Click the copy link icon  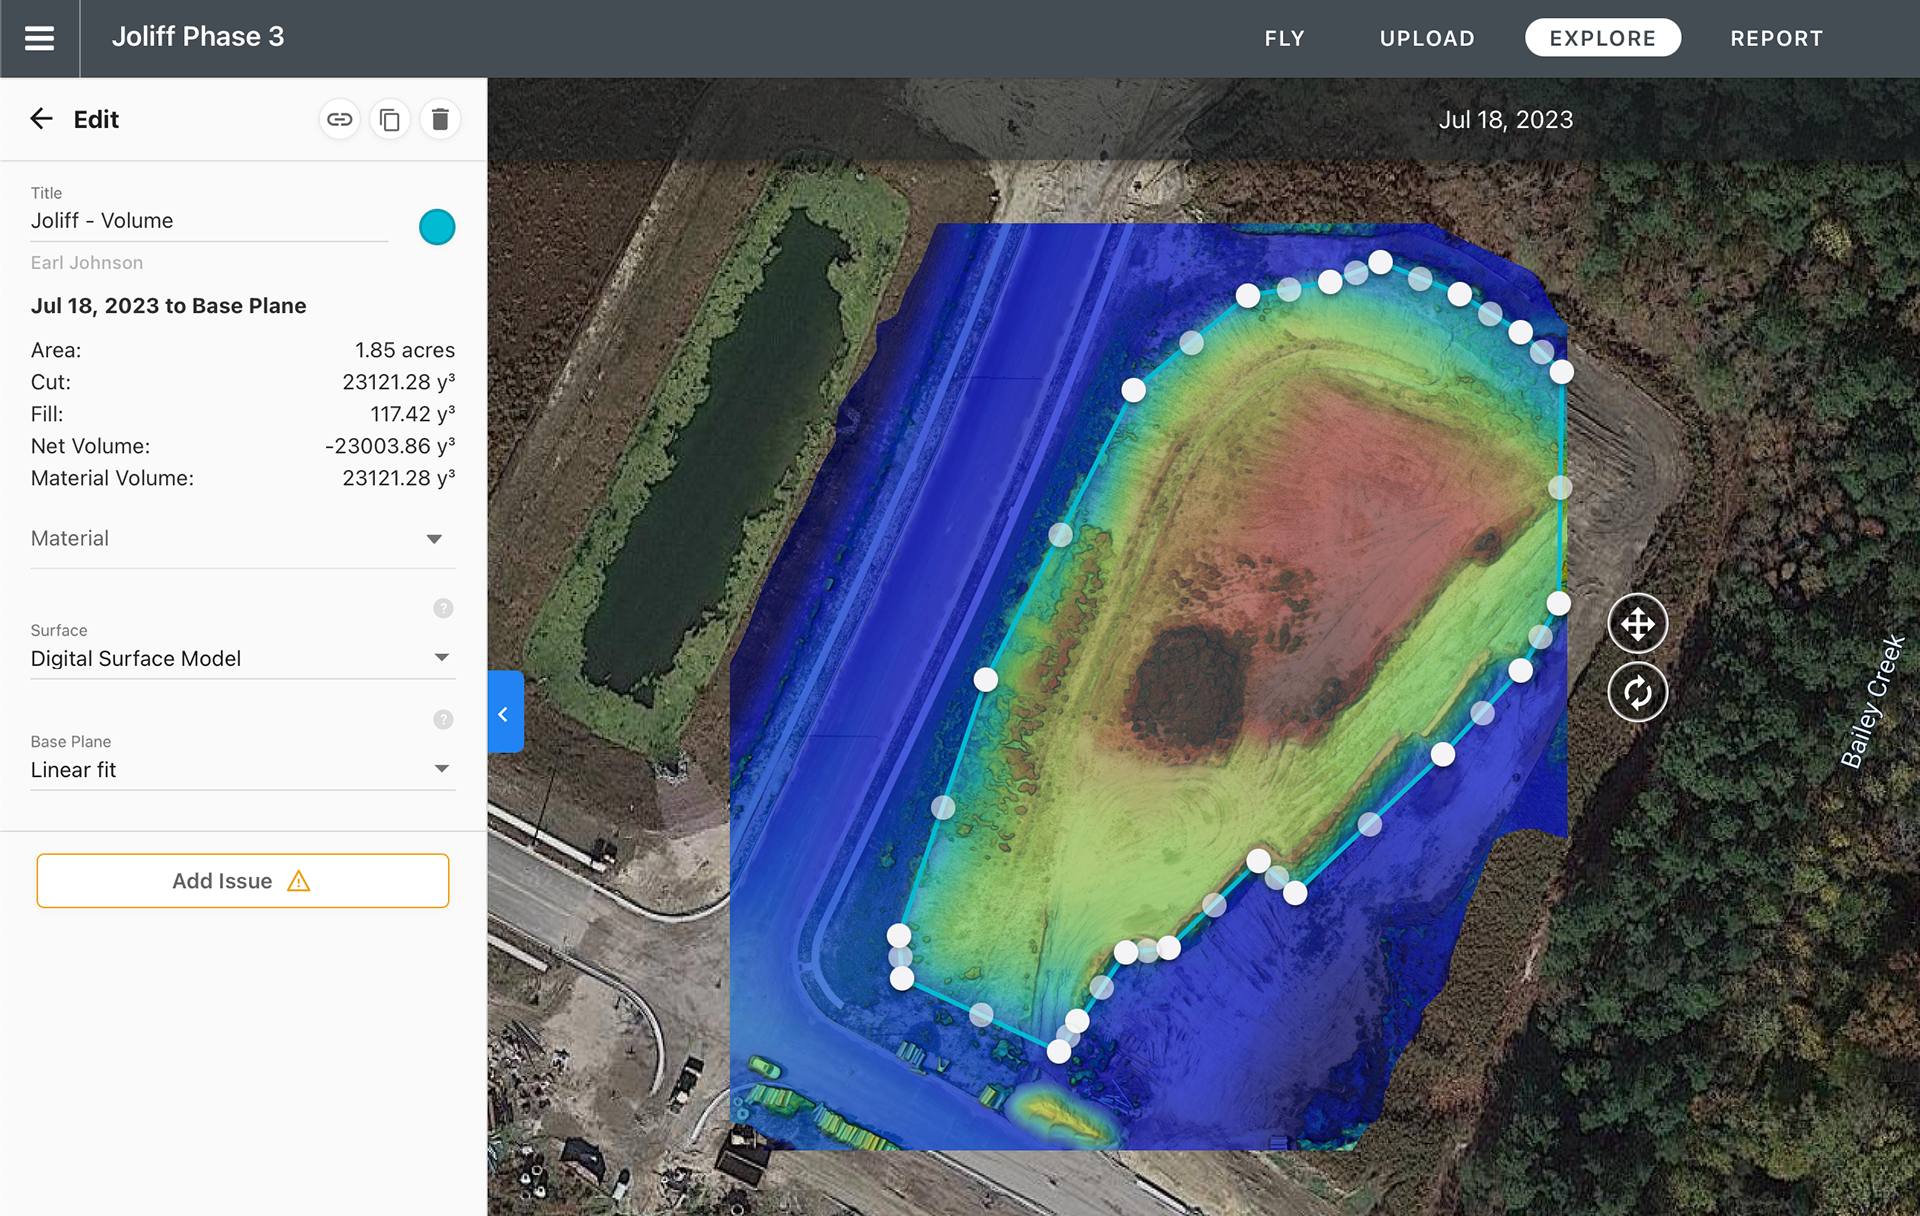click(339, 120)
